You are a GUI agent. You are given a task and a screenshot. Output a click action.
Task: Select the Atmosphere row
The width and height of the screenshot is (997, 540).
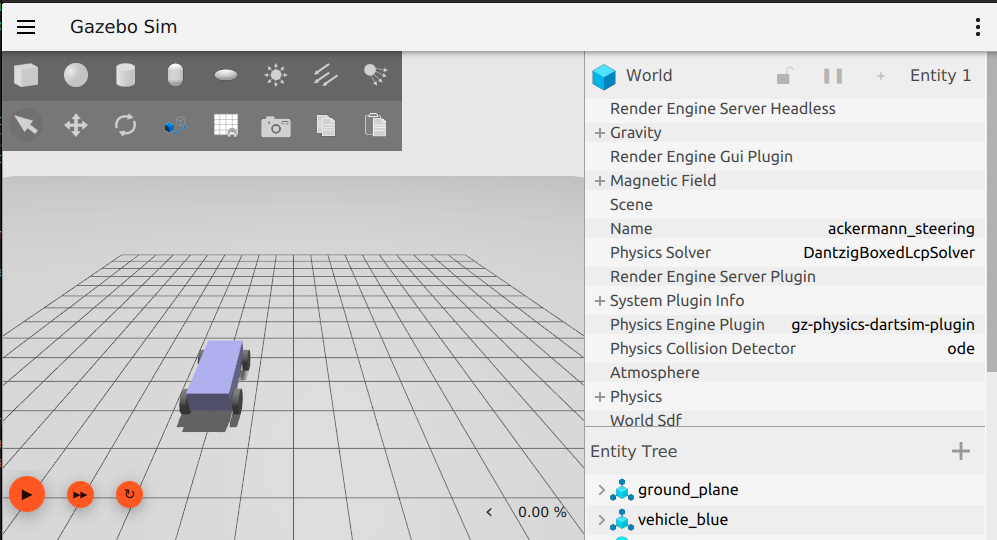click(x=785, y=373)
